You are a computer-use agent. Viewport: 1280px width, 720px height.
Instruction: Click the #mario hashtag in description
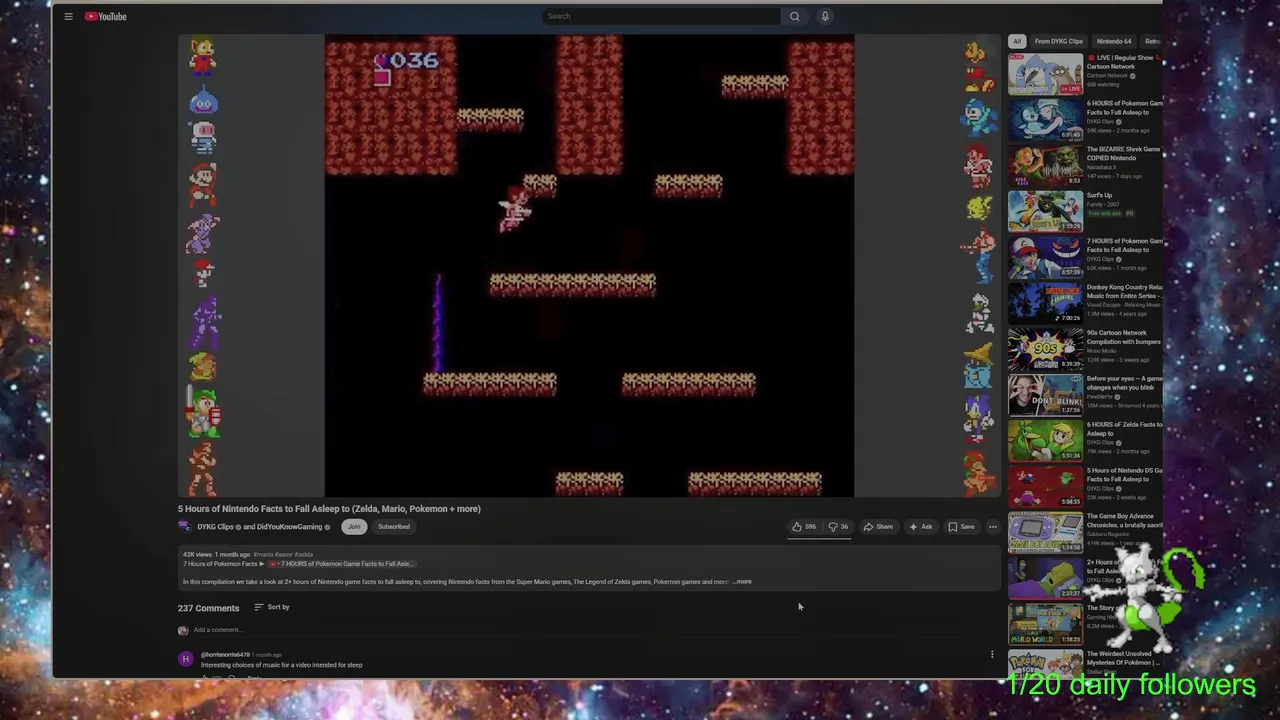[263, 554]
